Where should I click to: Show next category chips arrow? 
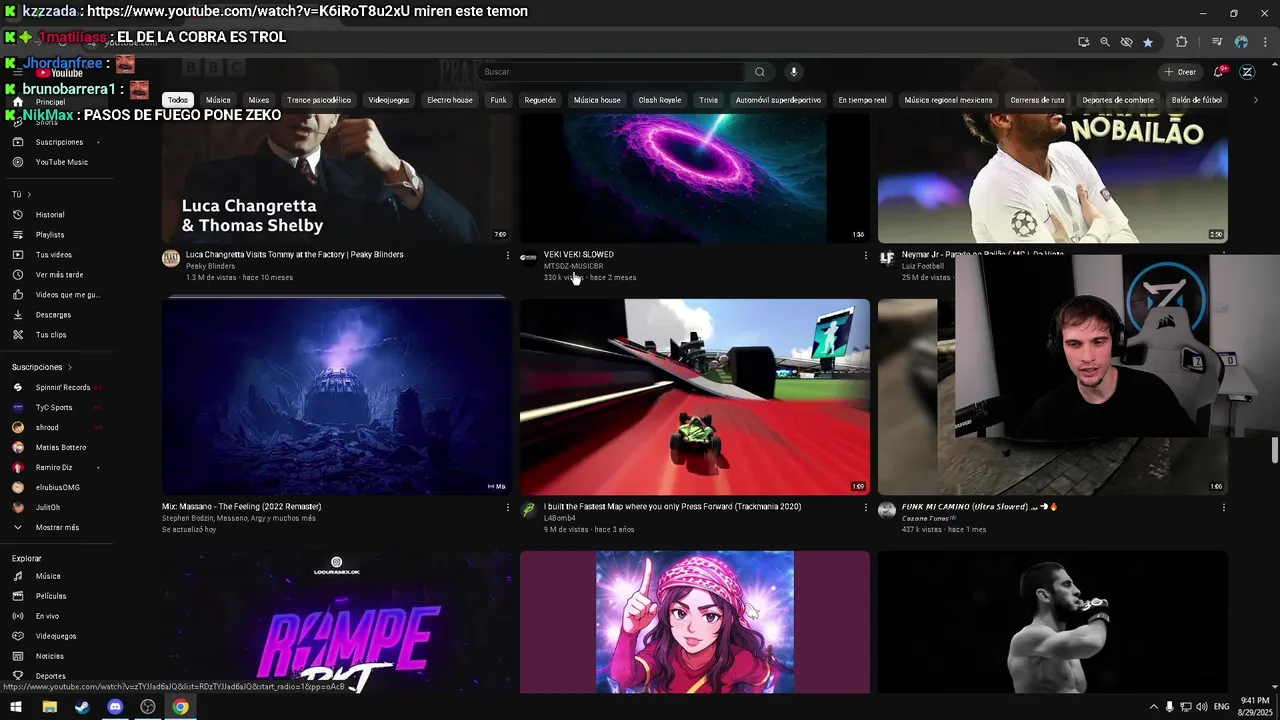click(1256, 100)
